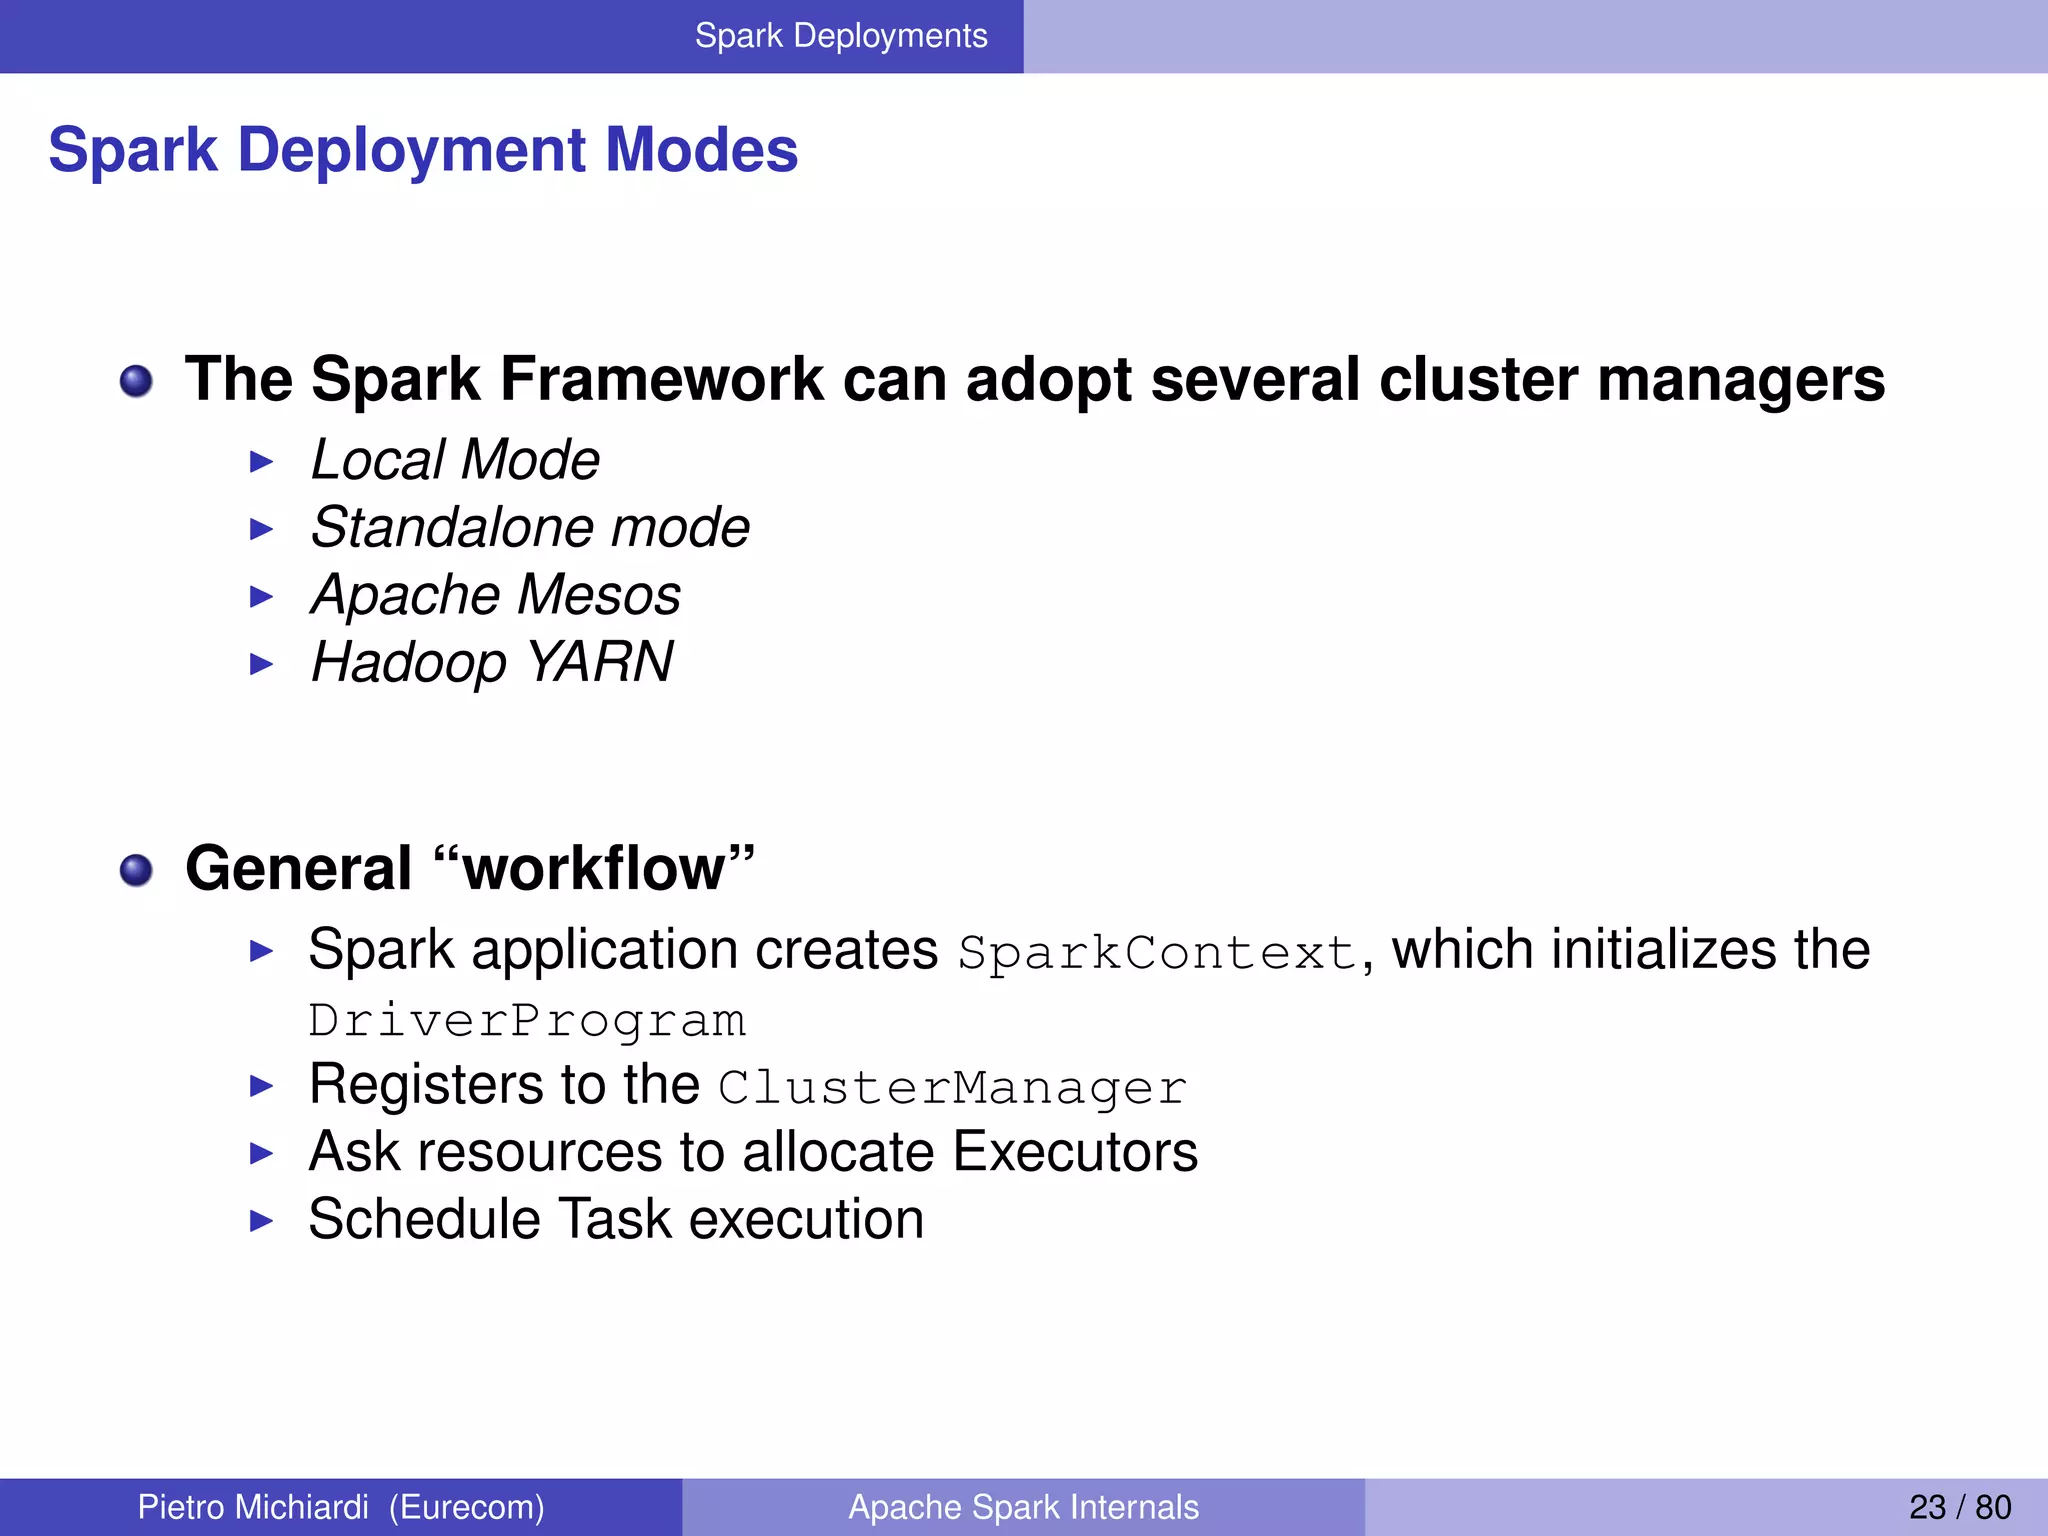Click the Apache Spark Internals footer title
Image resolution: width=2048 pixels, height=1536 pixels.
[1023, 1507]
